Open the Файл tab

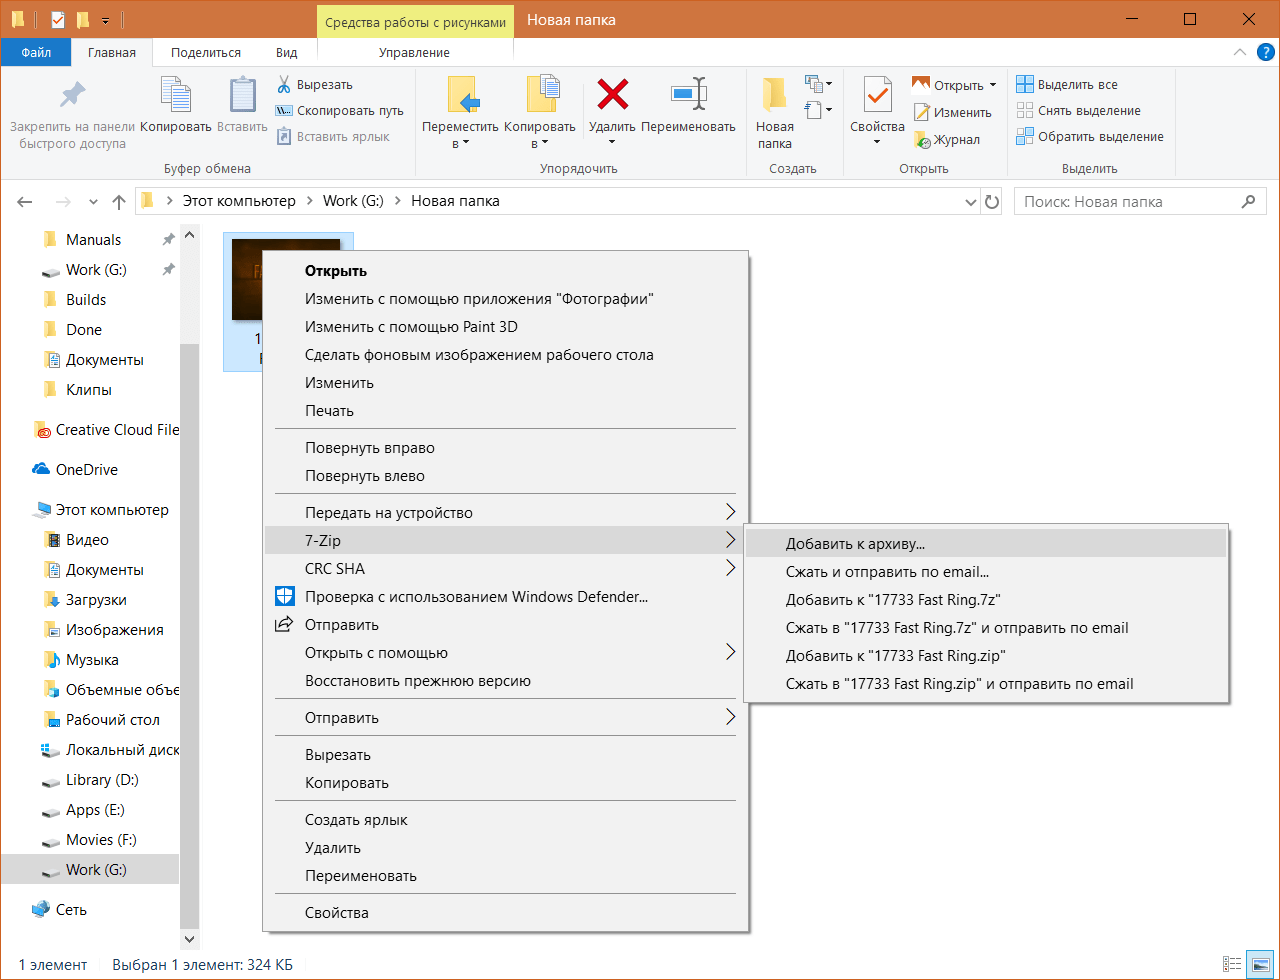pyautogui.click(x=36, y=52)
